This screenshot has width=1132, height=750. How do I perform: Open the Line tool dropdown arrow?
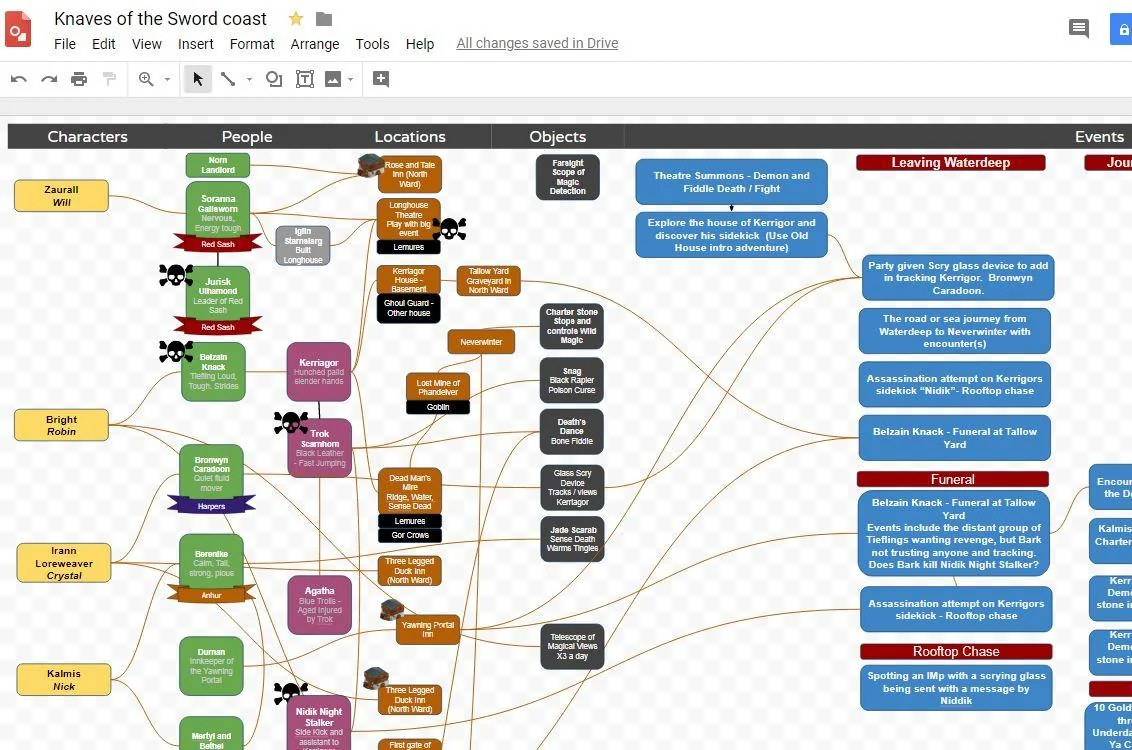click(249, 79)
